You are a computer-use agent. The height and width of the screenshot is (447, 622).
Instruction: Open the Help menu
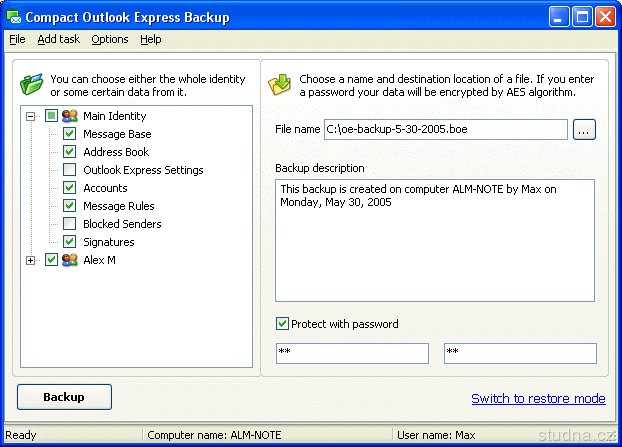[151, 39]
